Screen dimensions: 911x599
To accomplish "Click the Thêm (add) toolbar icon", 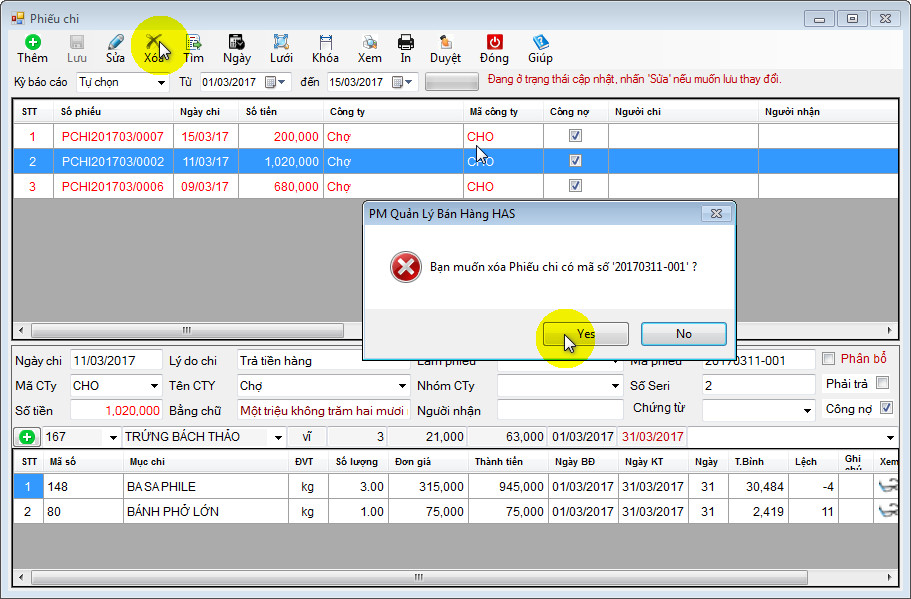I will click(33, 42).
